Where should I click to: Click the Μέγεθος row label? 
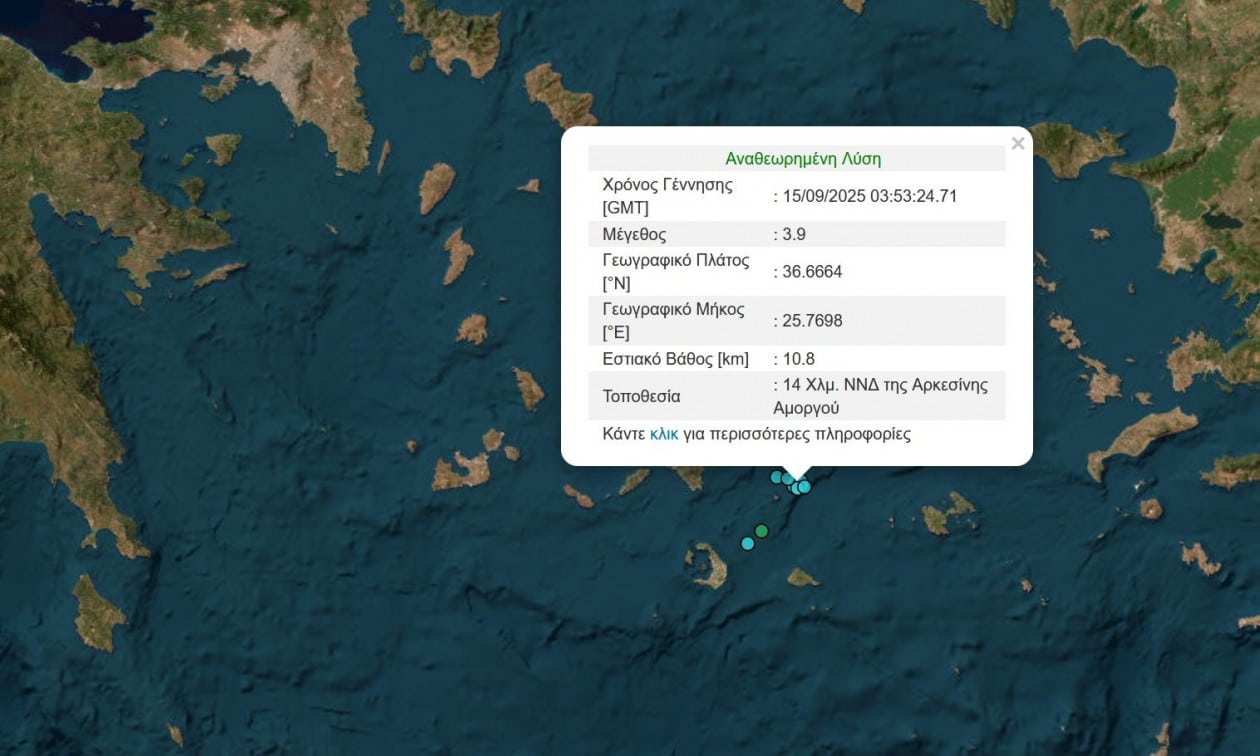coord(634,234)
